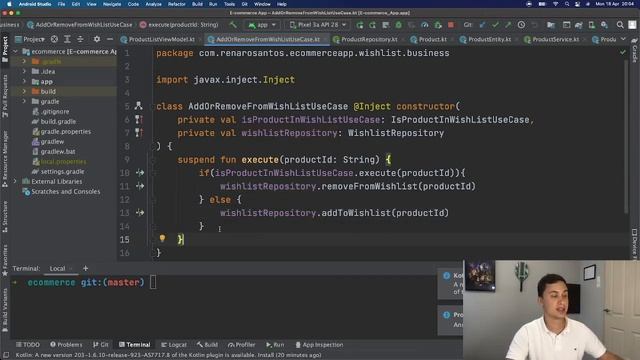Open the Build tool window
The height and width of the screenshot is (360, 640).
click(x=207, y=345)
